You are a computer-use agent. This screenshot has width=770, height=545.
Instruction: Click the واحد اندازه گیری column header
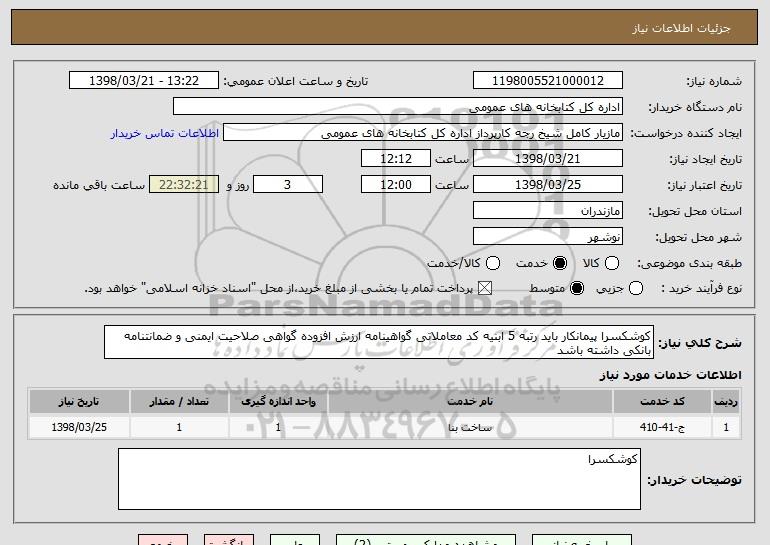tap(278, 402)
